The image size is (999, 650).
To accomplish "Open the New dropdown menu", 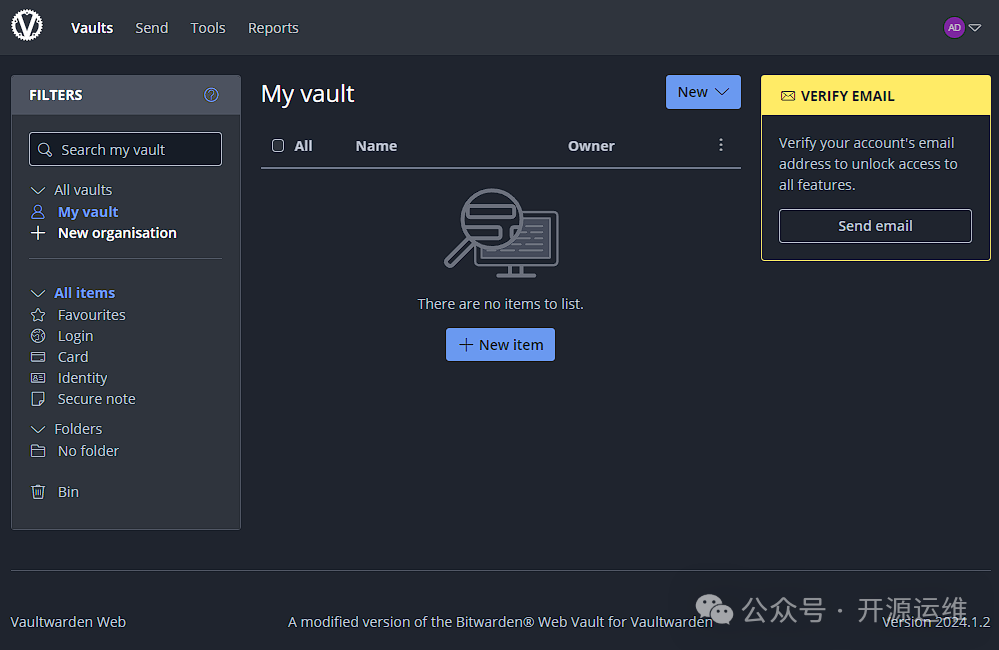I will point(703,91).
